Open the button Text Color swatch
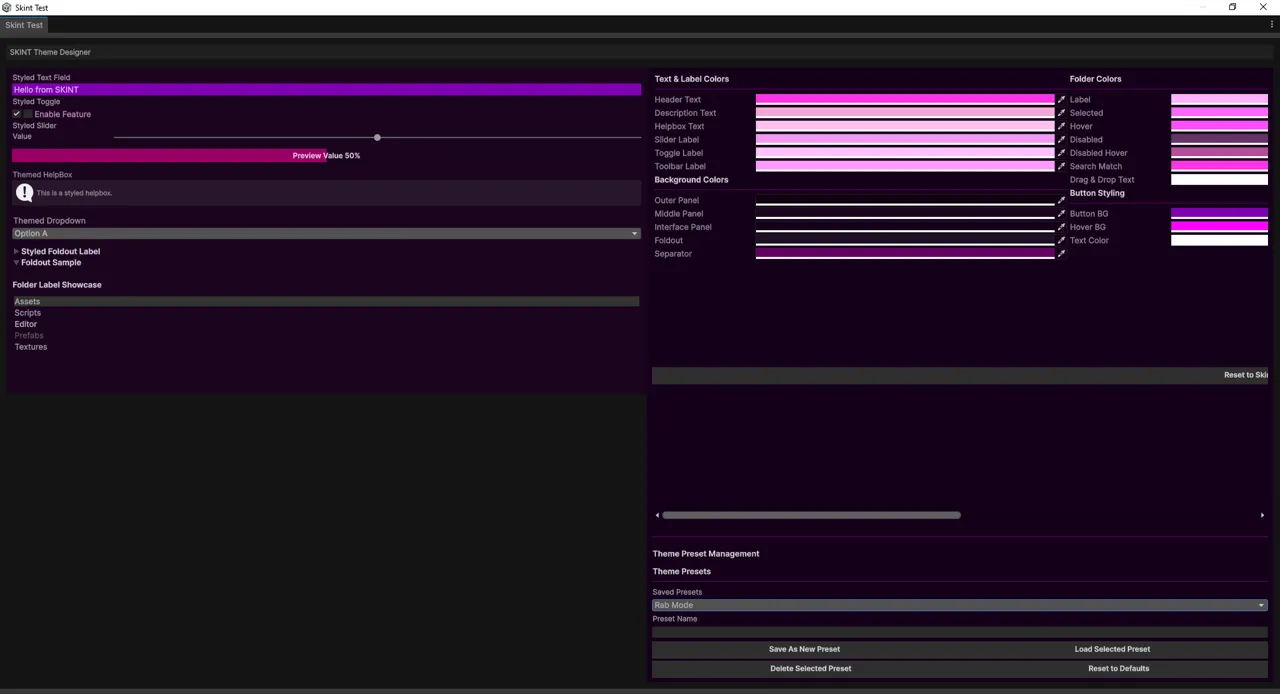Image resolution: width=1280 pixels, height=694 pixels. click(1219, 241)
